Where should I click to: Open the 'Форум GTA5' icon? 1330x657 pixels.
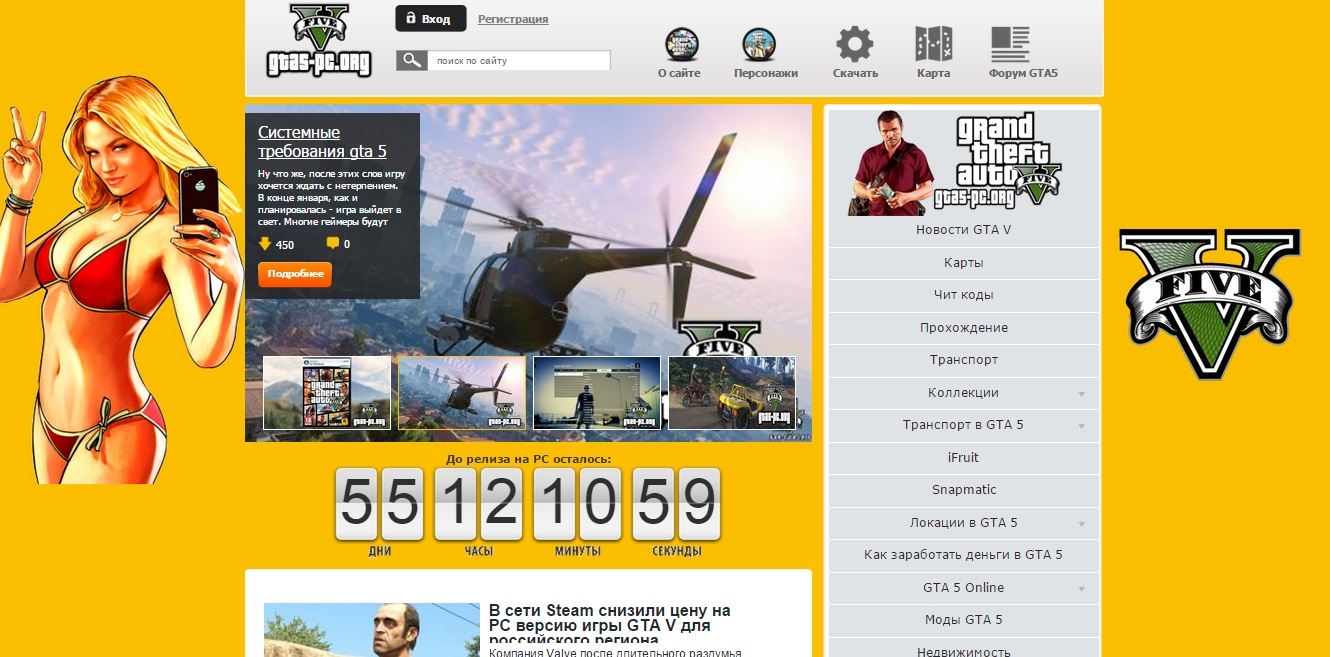pos(1010,44)
